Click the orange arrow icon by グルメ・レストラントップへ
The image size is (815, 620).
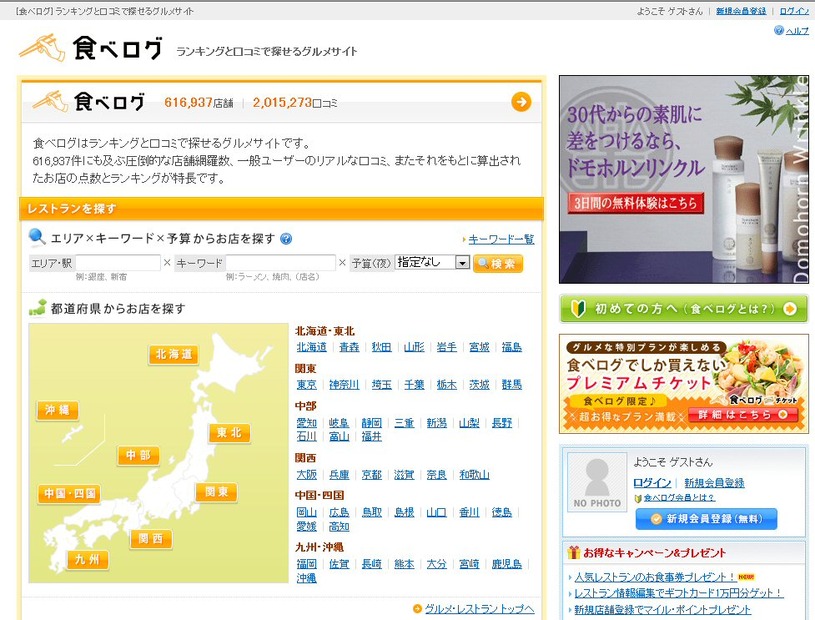(x=417, y=609)
